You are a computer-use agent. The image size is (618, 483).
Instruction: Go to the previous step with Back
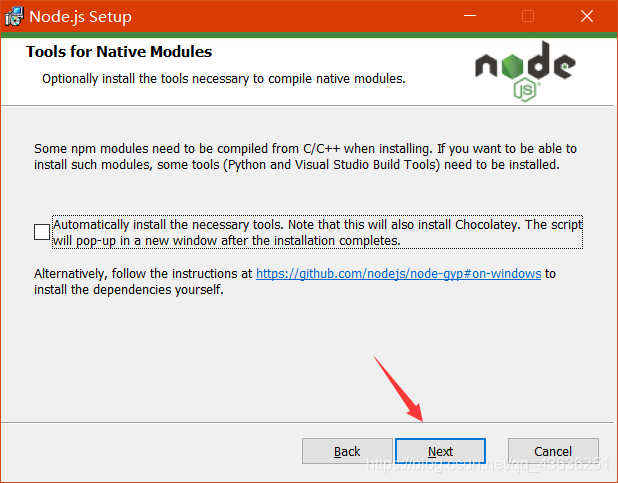(x=347, y=451)
